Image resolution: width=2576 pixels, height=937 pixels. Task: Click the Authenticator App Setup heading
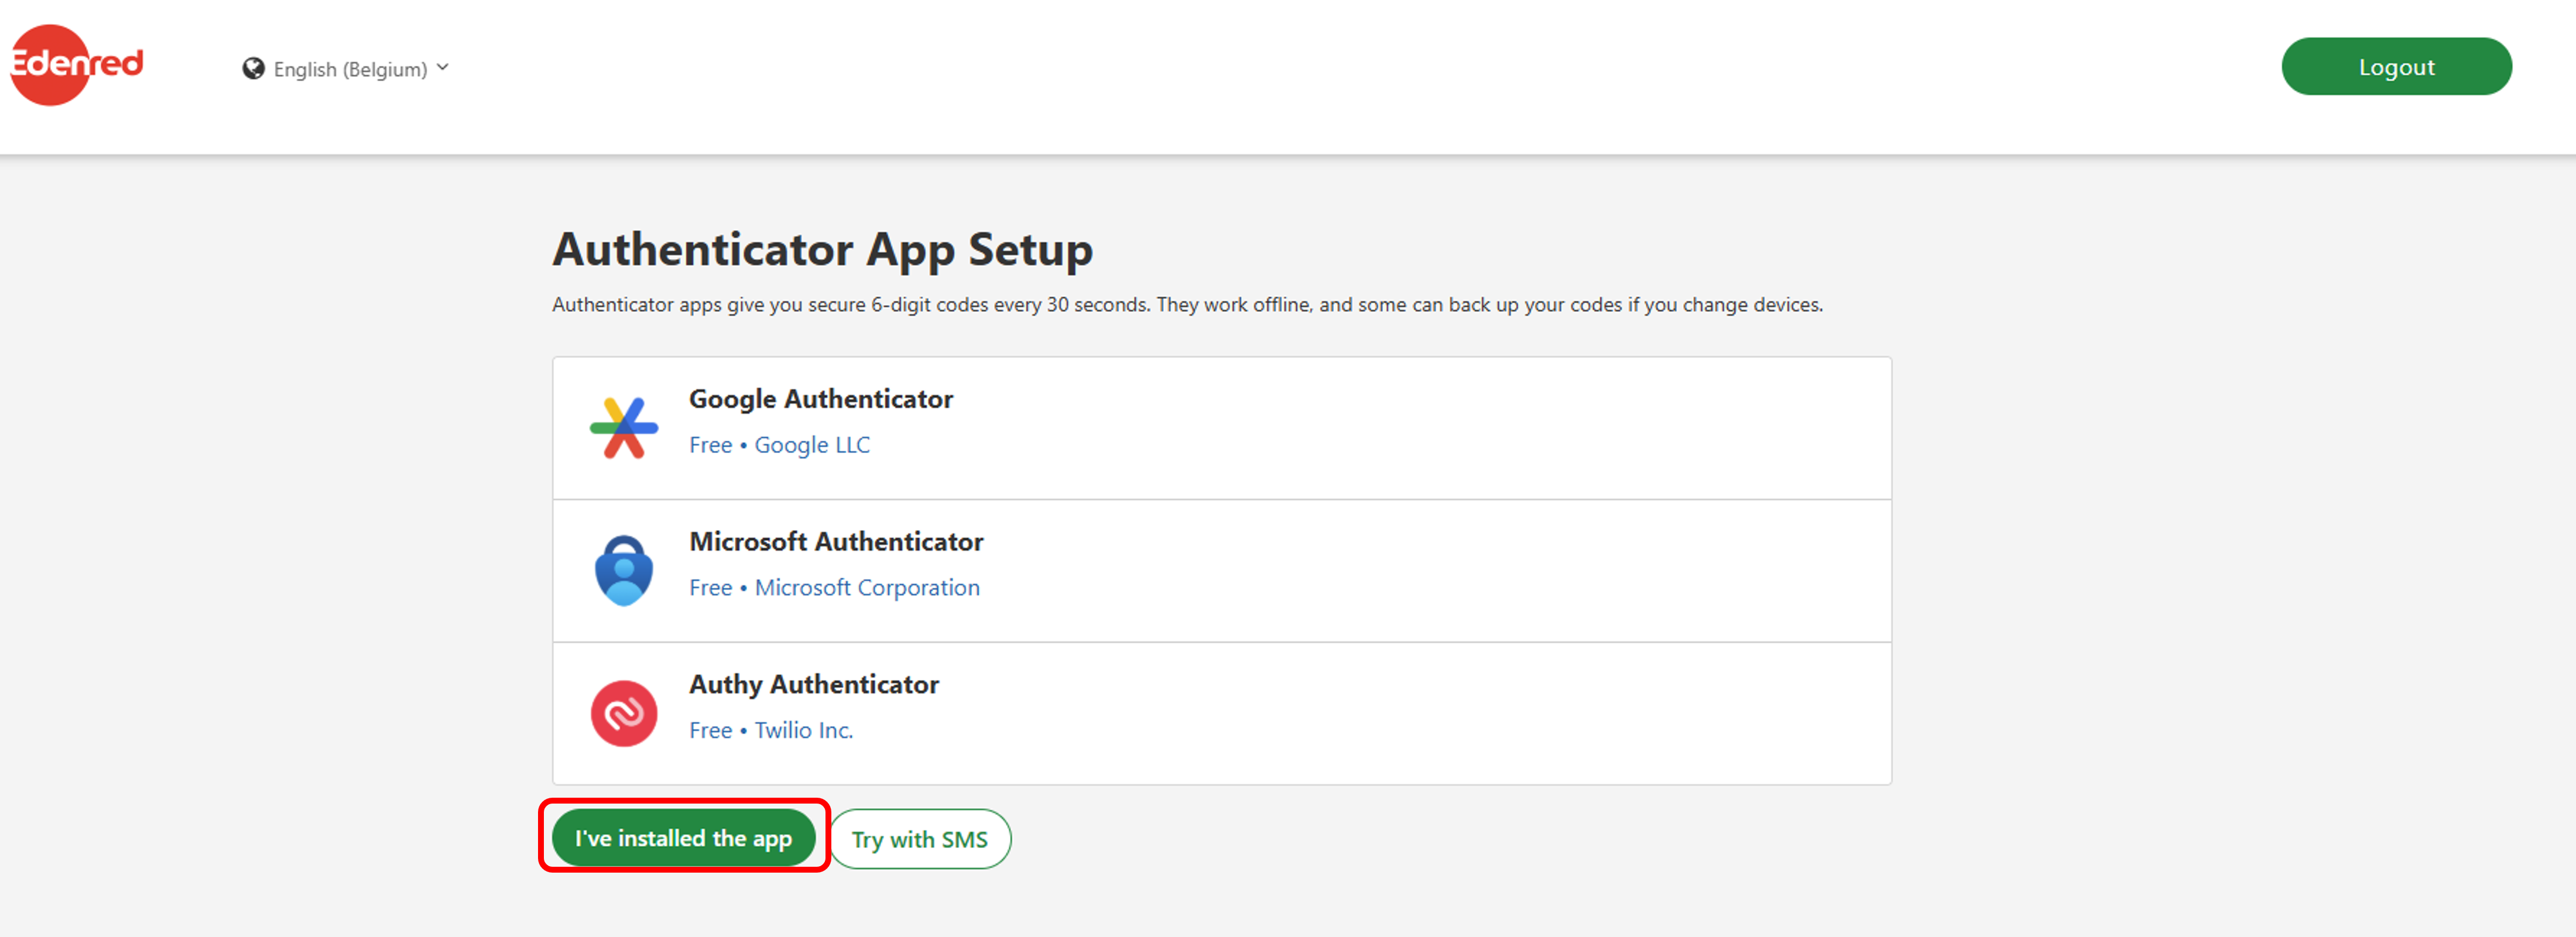(823, 249)
